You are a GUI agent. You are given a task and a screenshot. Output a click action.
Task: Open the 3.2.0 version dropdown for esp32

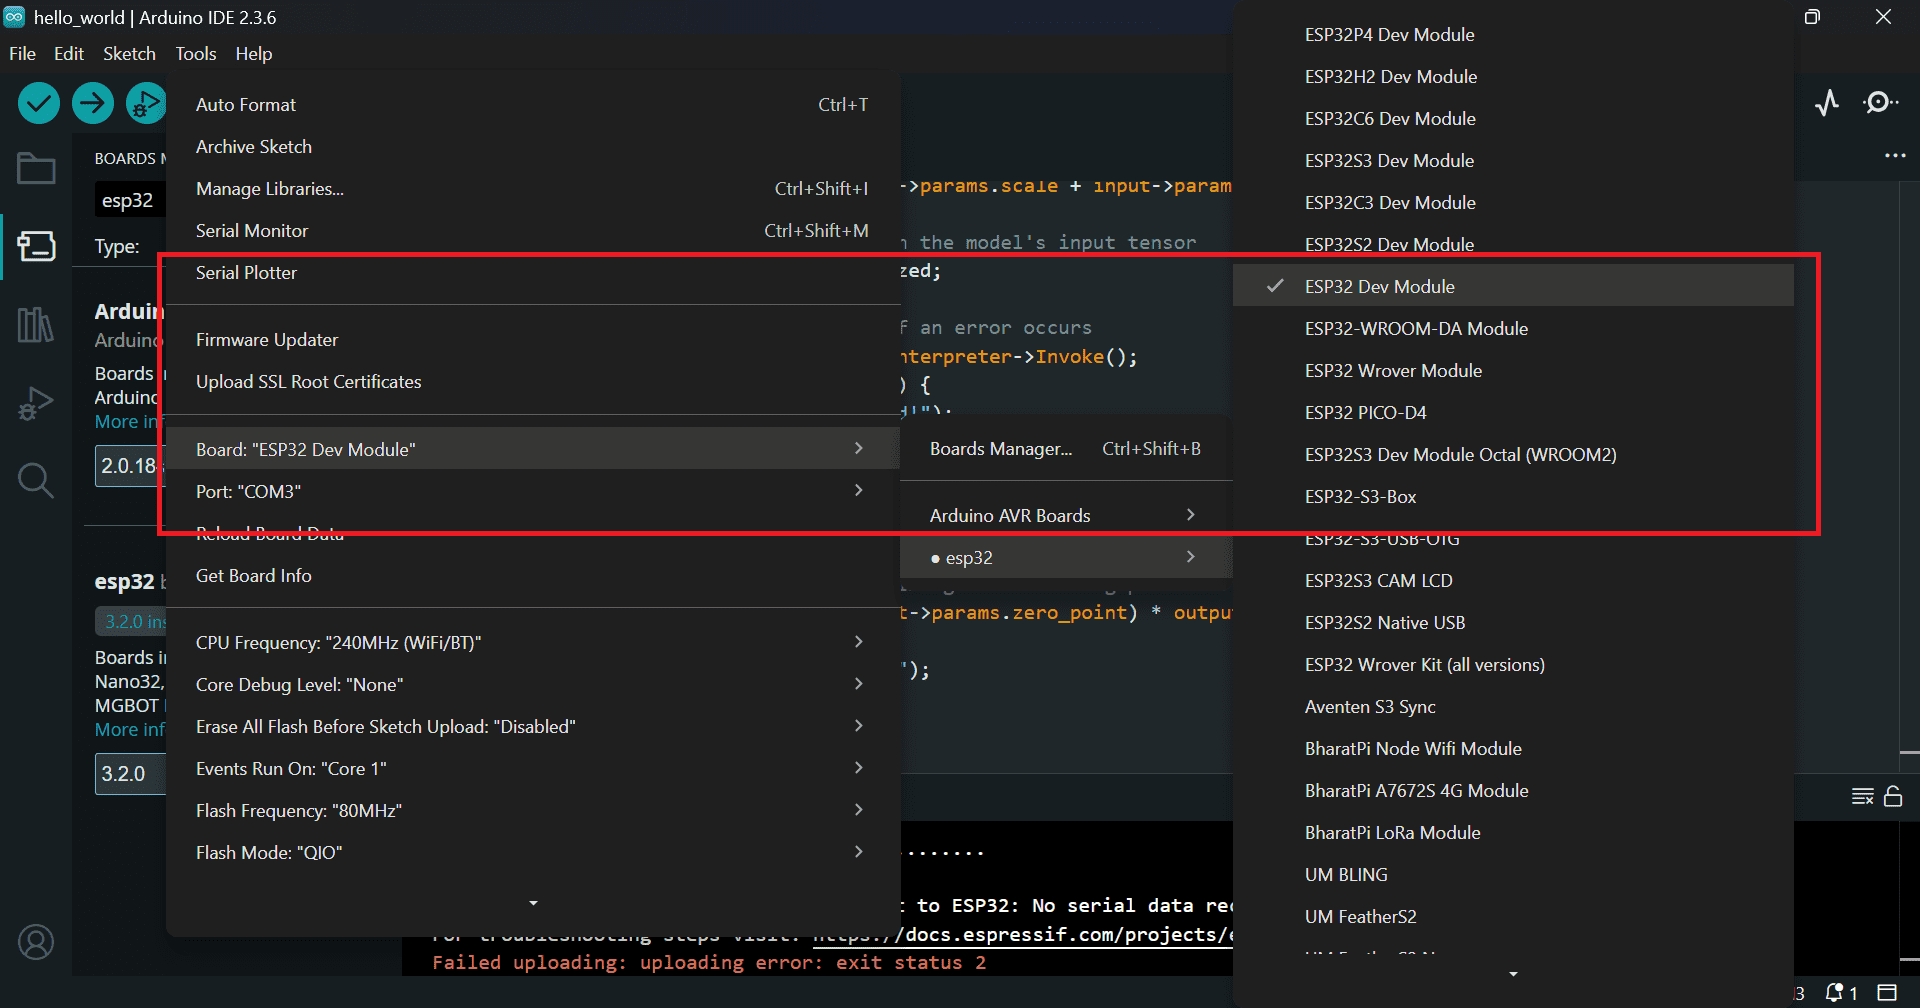tap(131, 773)
